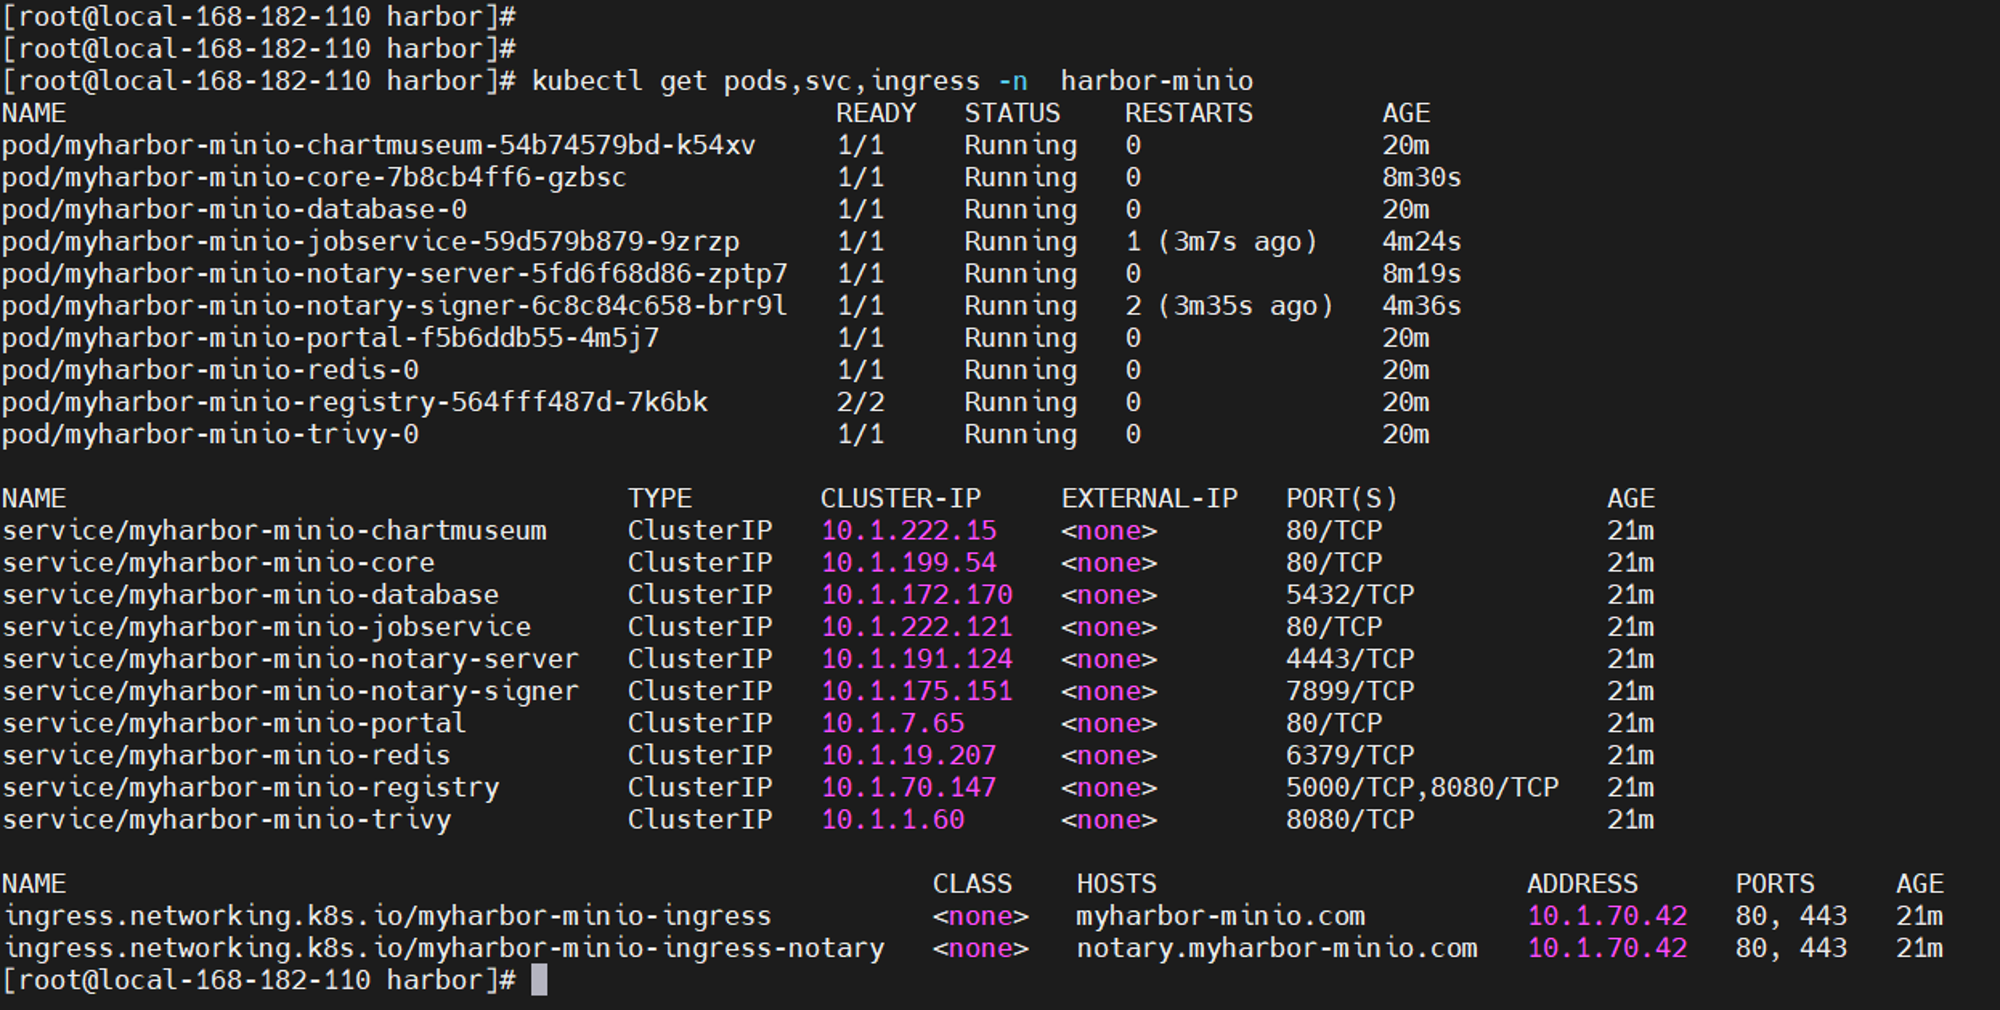Screen dimensions: 2000x1010
Task: Click the CLUSTER-IP column header
Action: 901,498
